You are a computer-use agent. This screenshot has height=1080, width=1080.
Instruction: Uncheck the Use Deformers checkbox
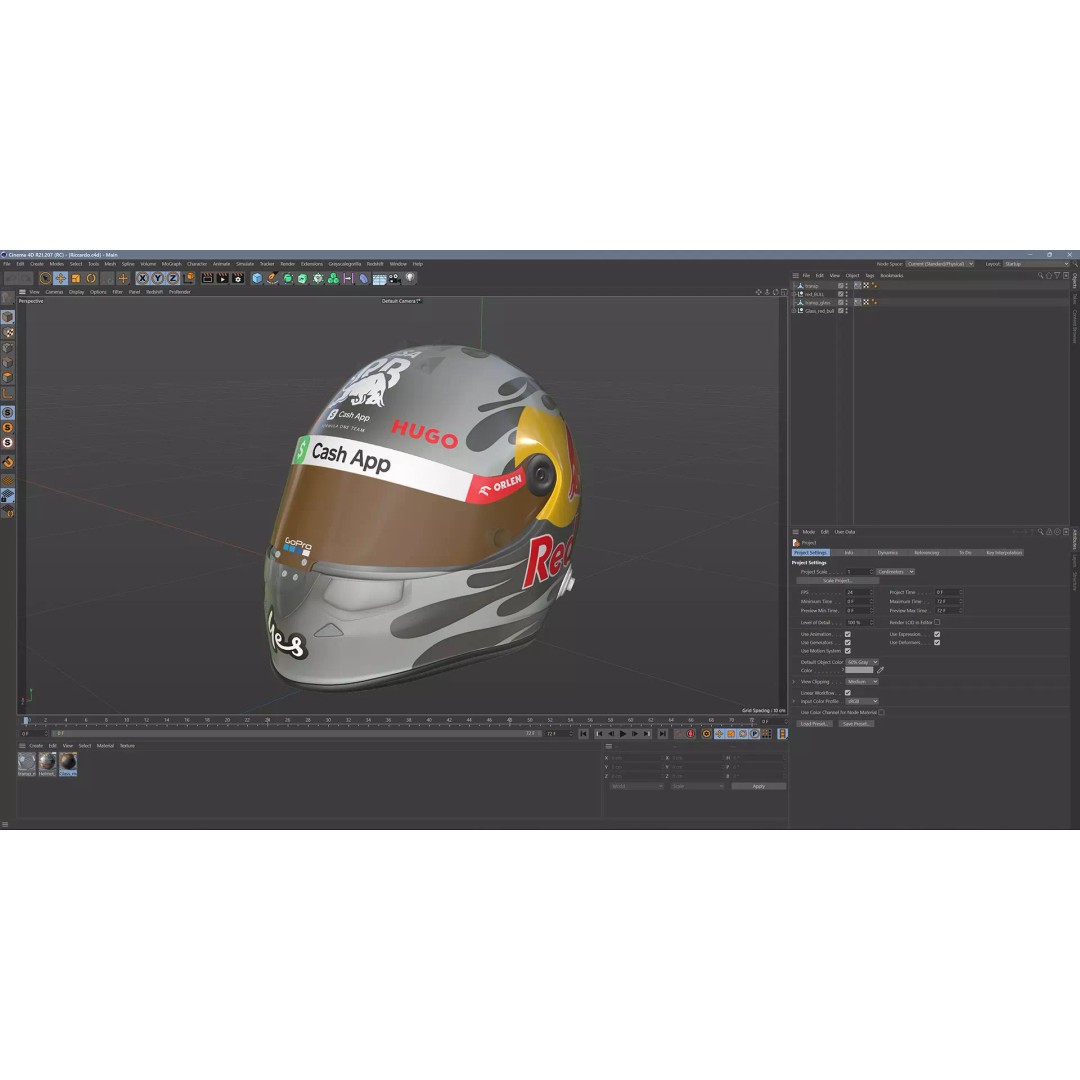(937, 643)
